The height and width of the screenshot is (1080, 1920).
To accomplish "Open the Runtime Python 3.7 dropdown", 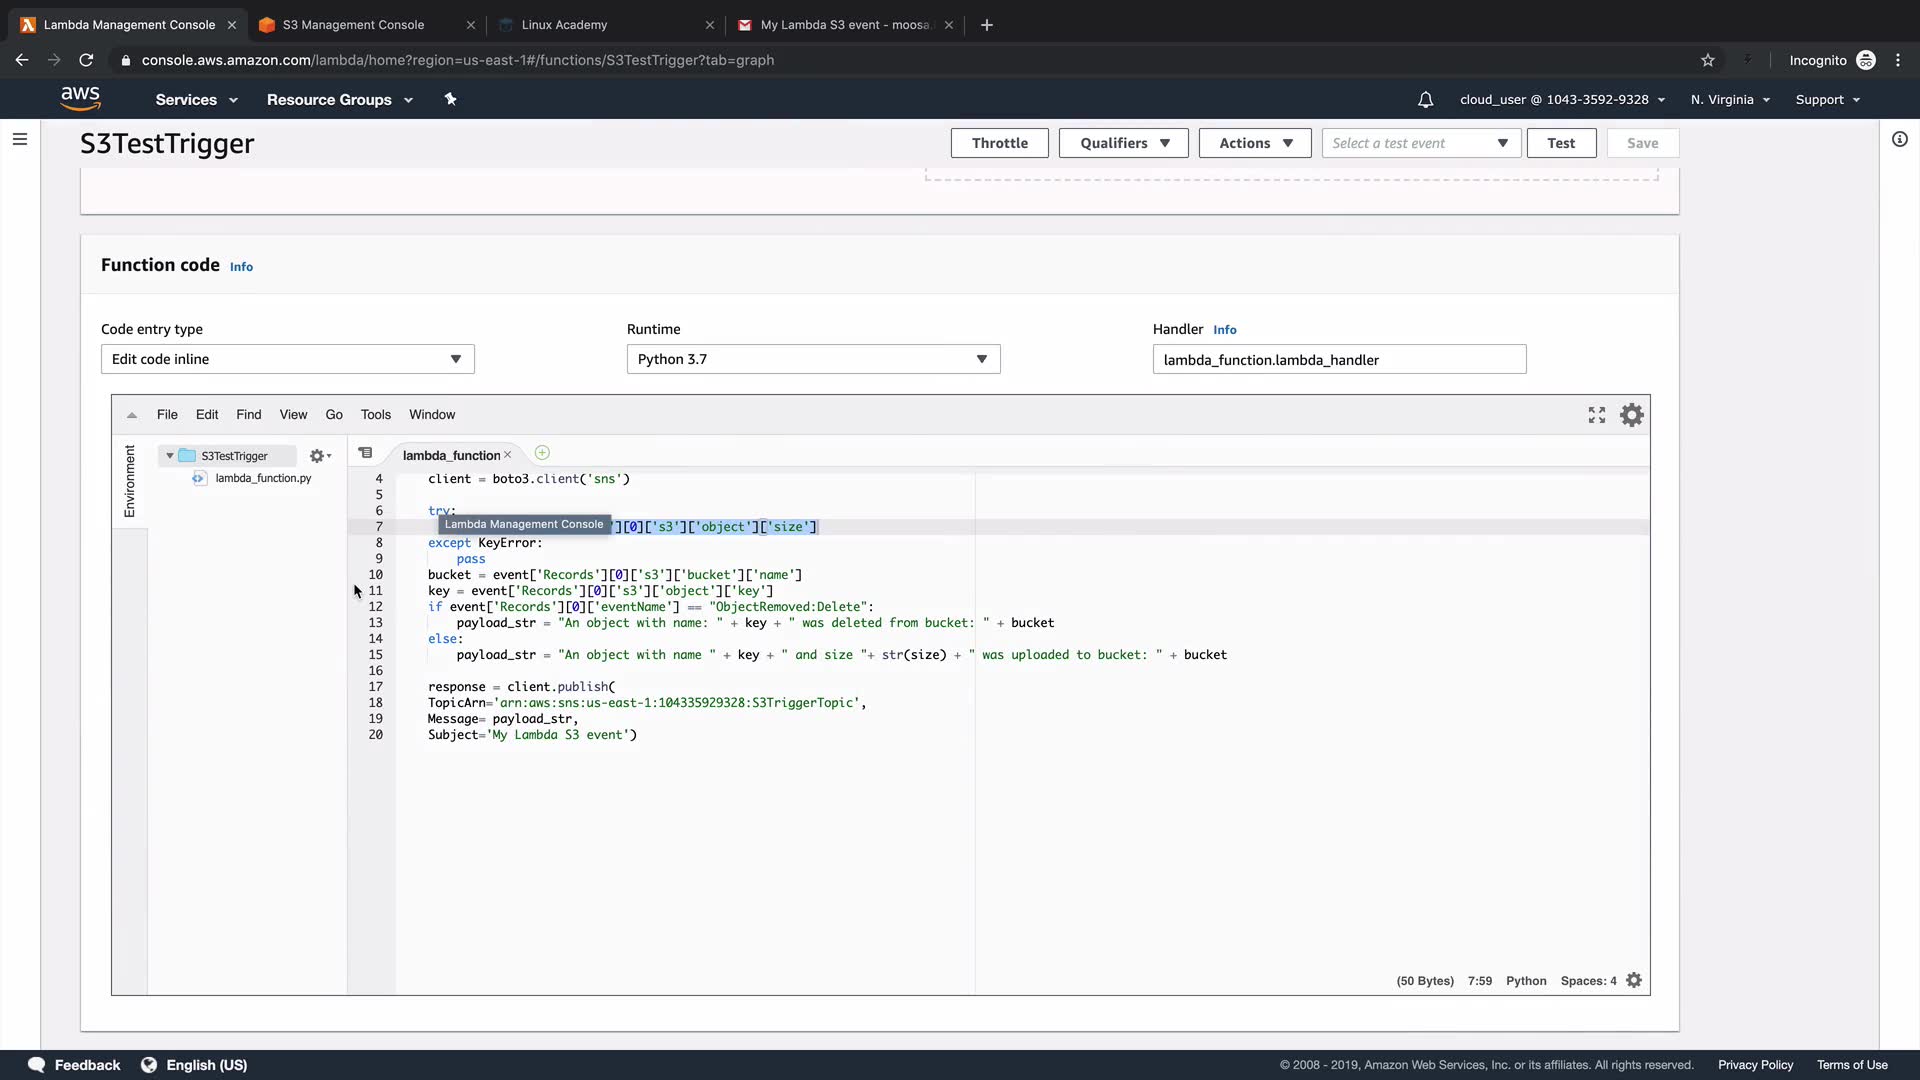I will click(813, 359).
